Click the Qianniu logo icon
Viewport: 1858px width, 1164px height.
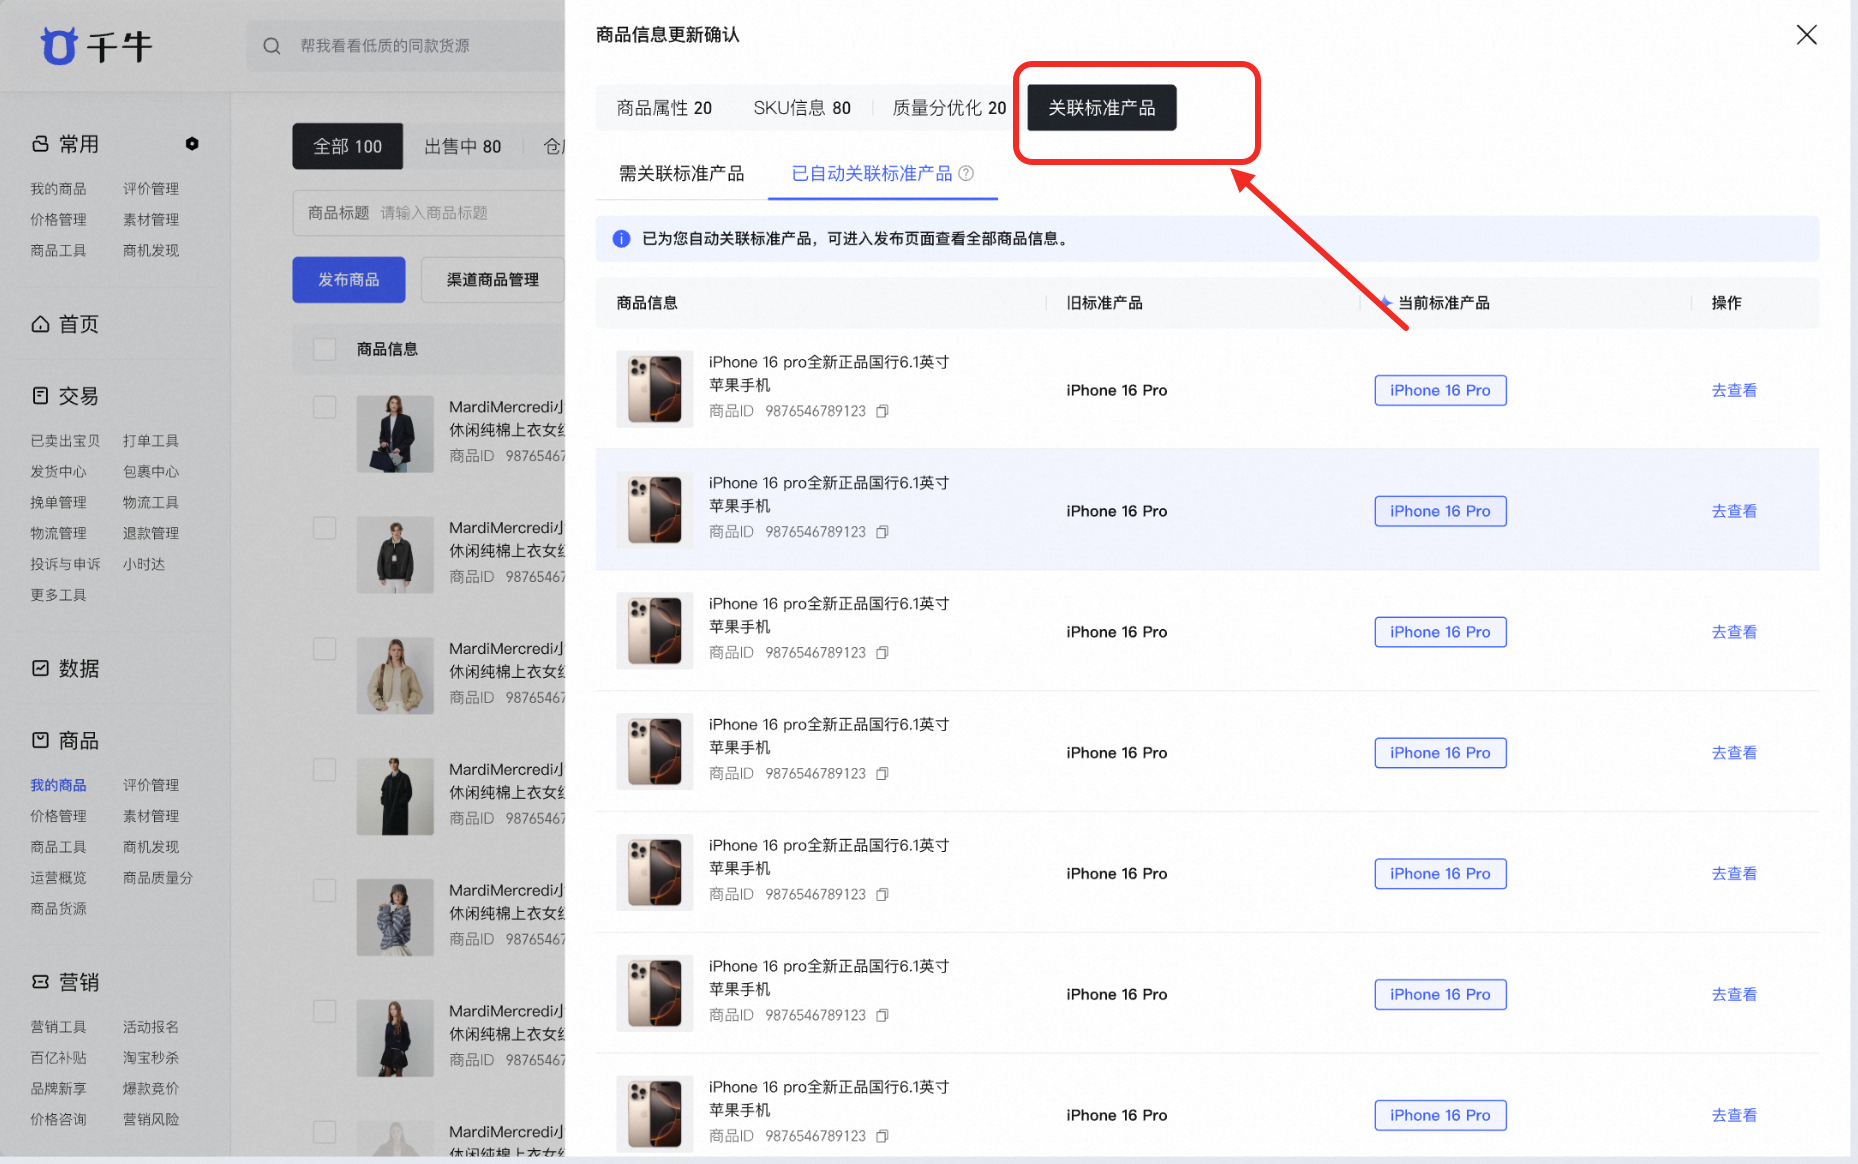coord(59,46)
